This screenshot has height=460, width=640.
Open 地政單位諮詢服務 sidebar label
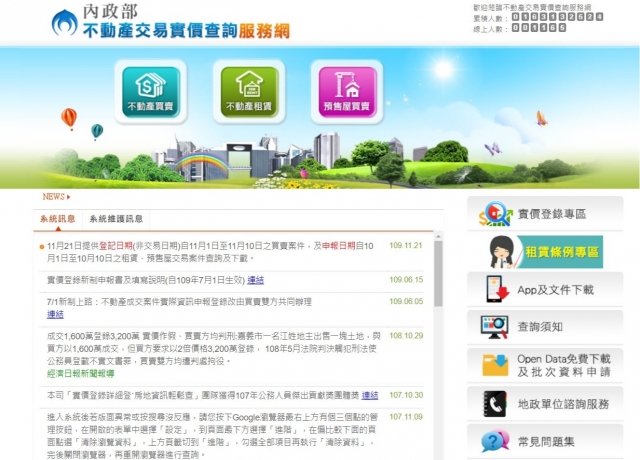click(563, 404)
